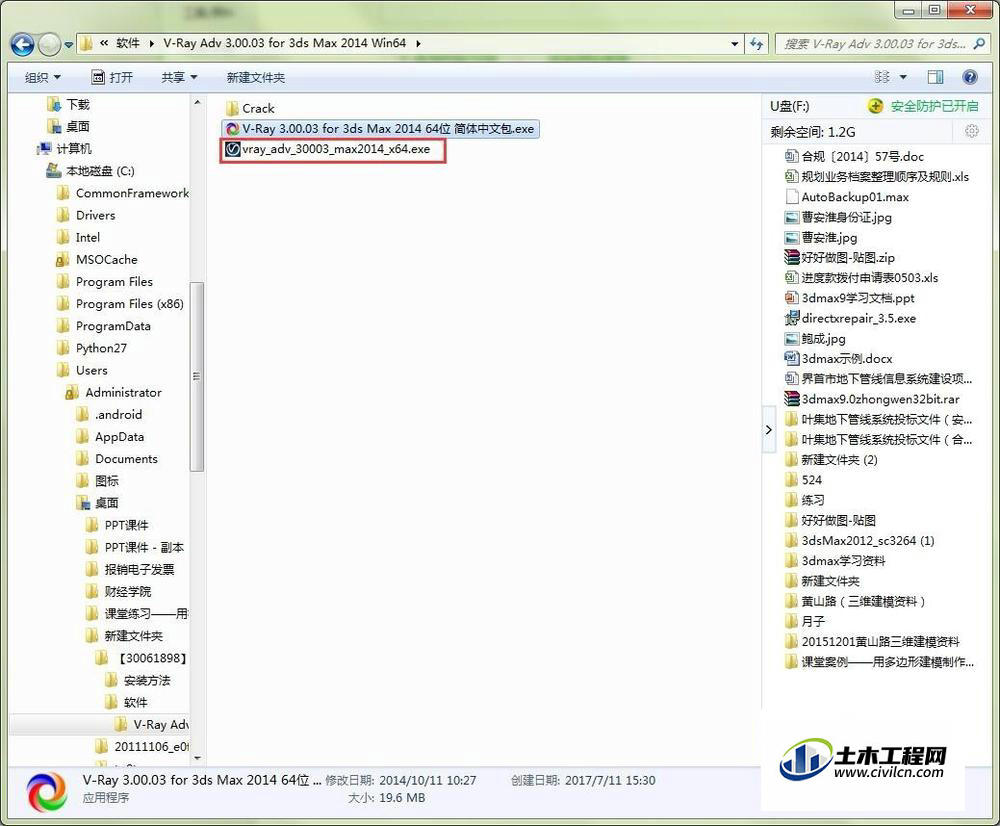Viewport: 1000px width, 826px height.
Task: Click the Forward navigation arrow
Action: pyautogui.click(x=49, y=44)
